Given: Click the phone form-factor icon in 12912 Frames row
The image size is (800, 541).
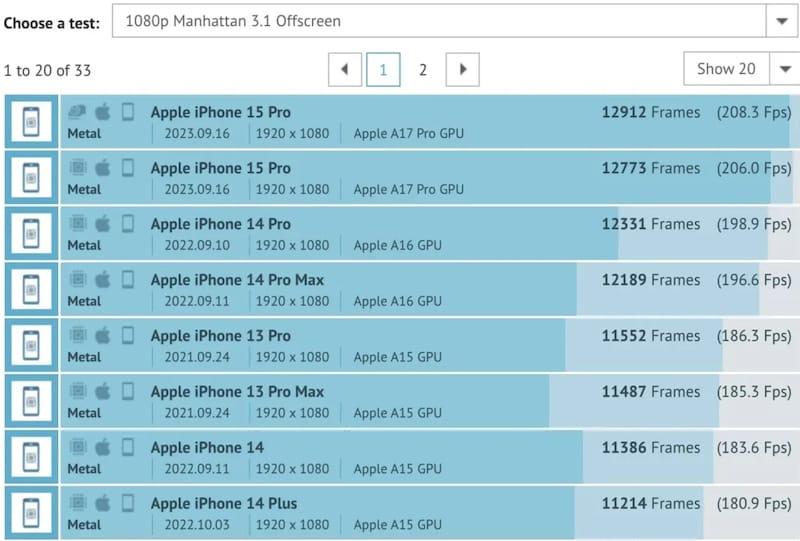Looking at the screenshot, I should point(128,111).
